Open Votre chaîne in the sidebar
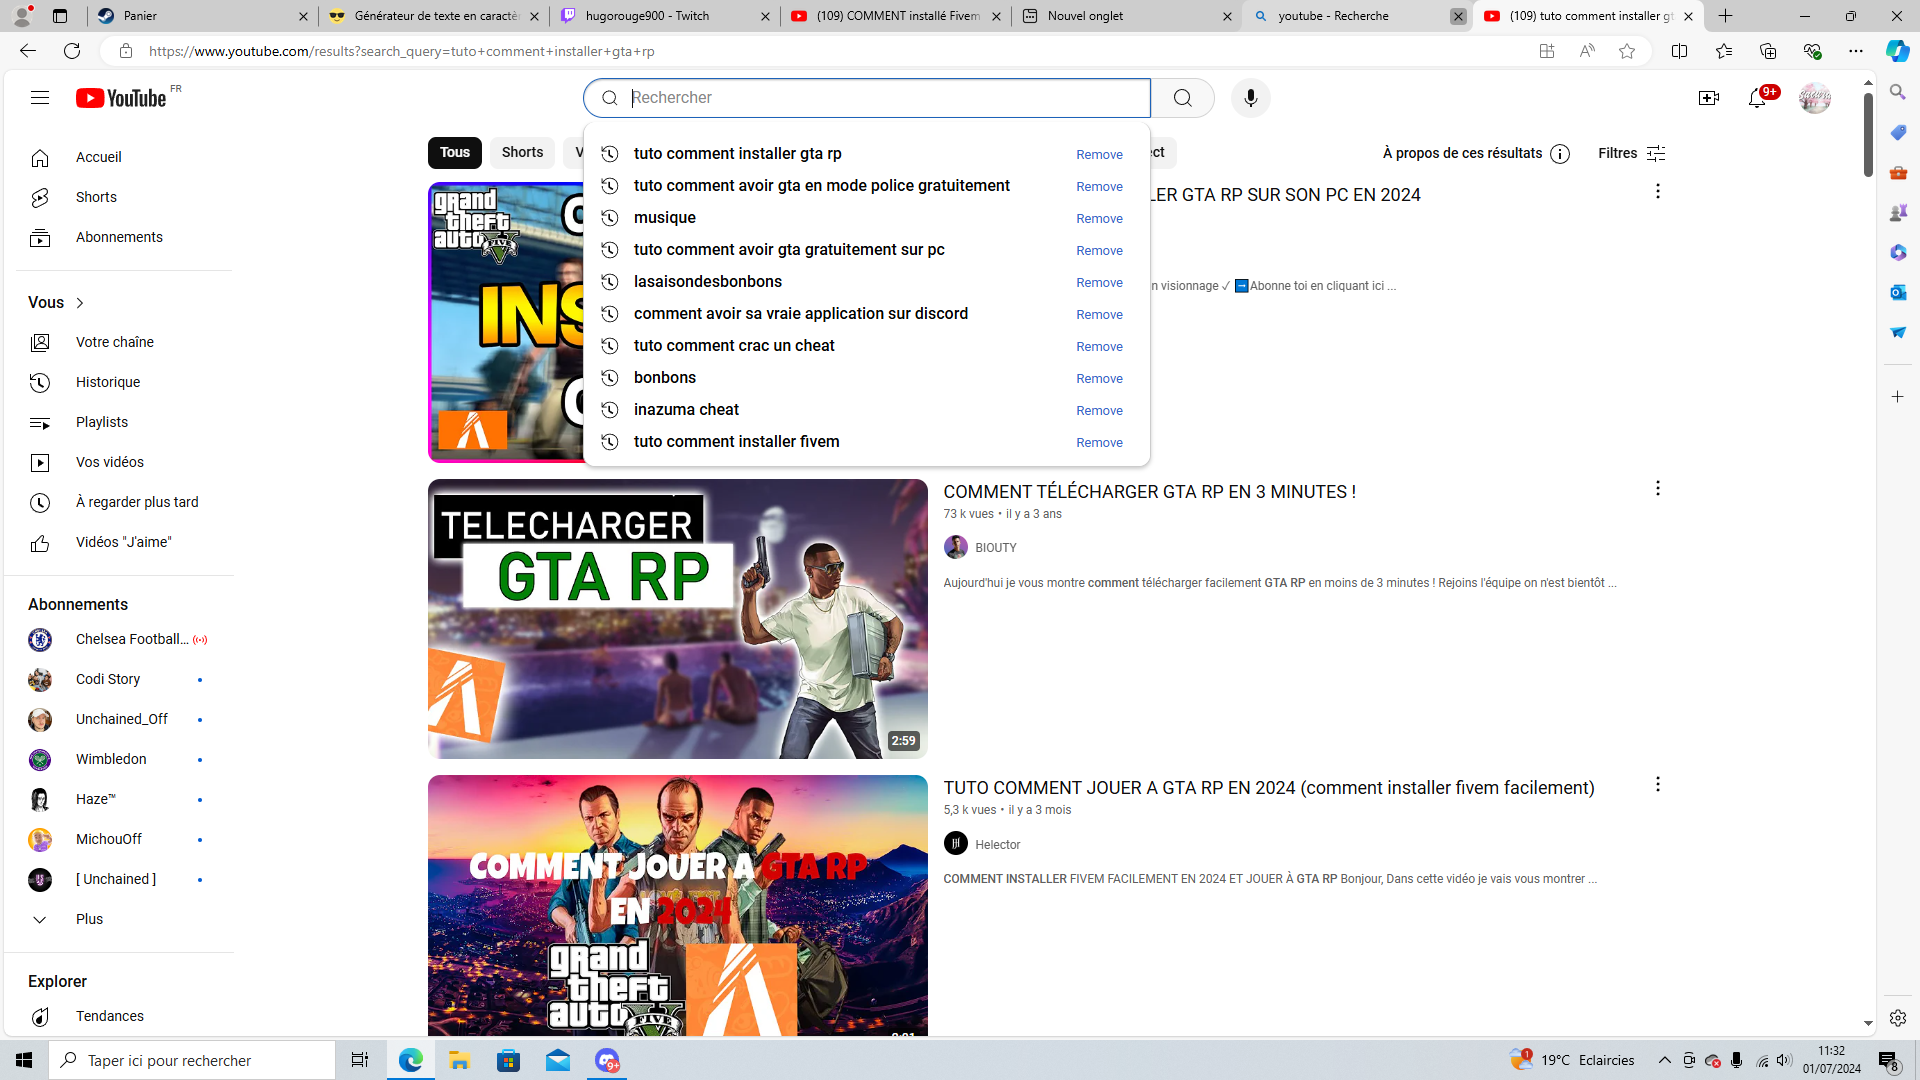Screen dimensions: 1920x1080 click(120, 343)
